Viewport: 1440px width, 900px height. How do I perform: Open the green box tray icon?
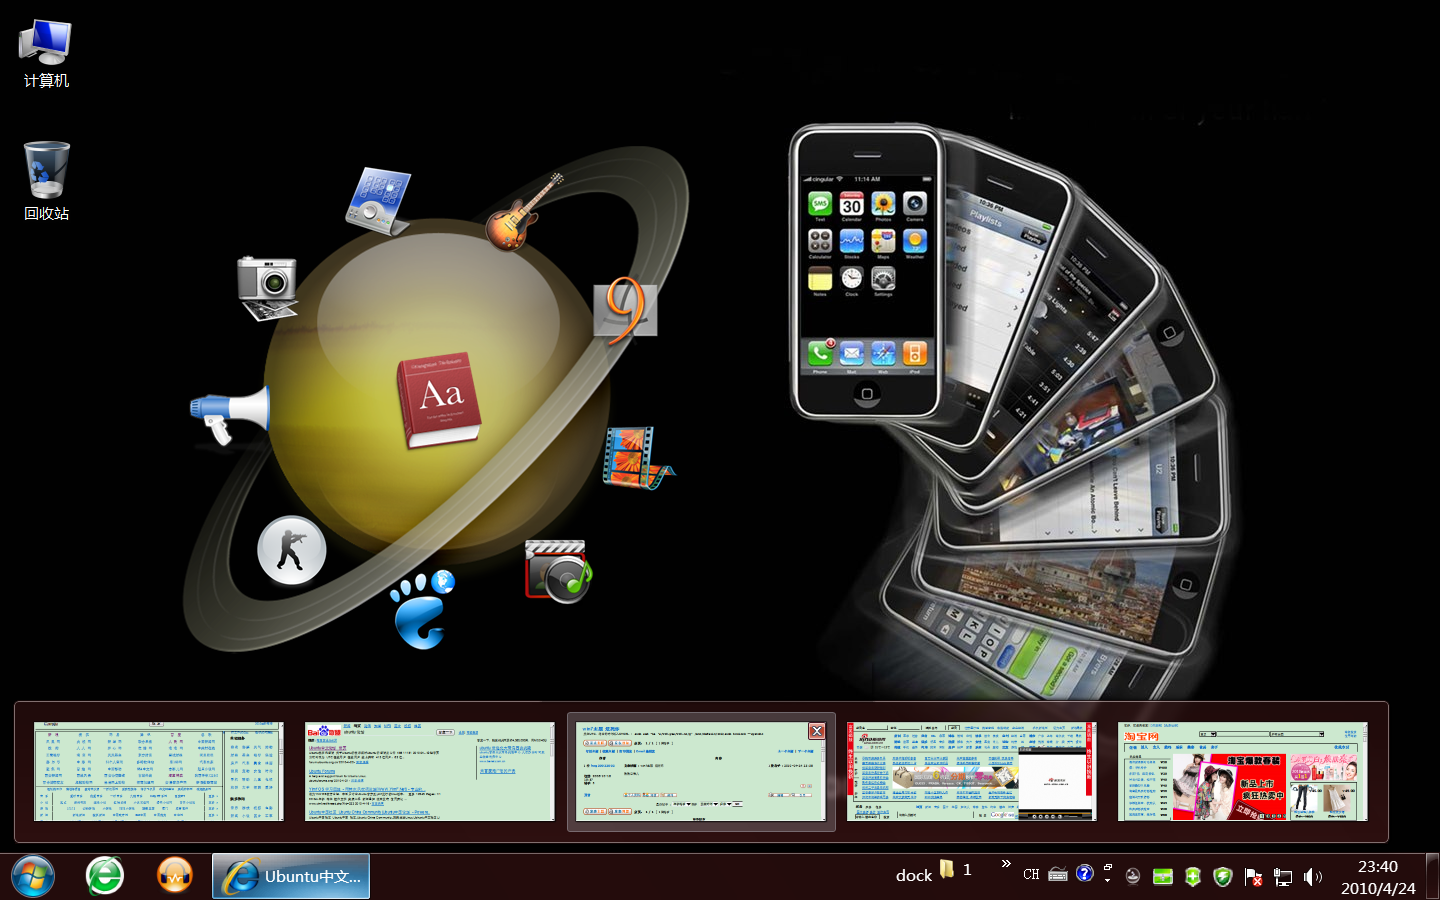click(1163, 877)
